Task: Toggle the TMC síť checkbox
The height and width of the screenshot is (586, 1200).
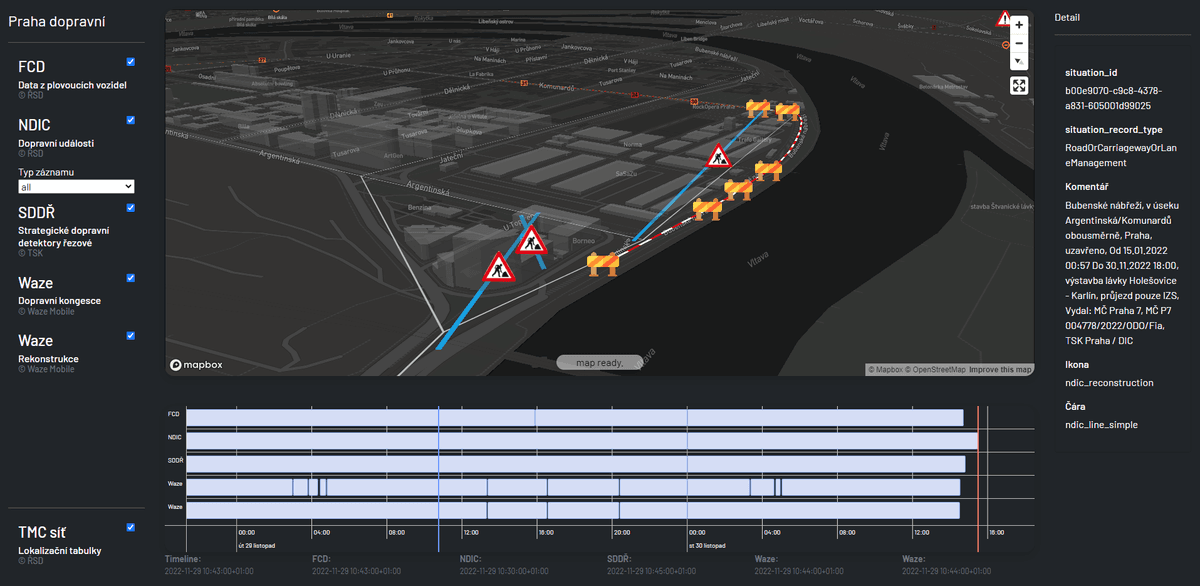Action: click(x=131, y=527)
